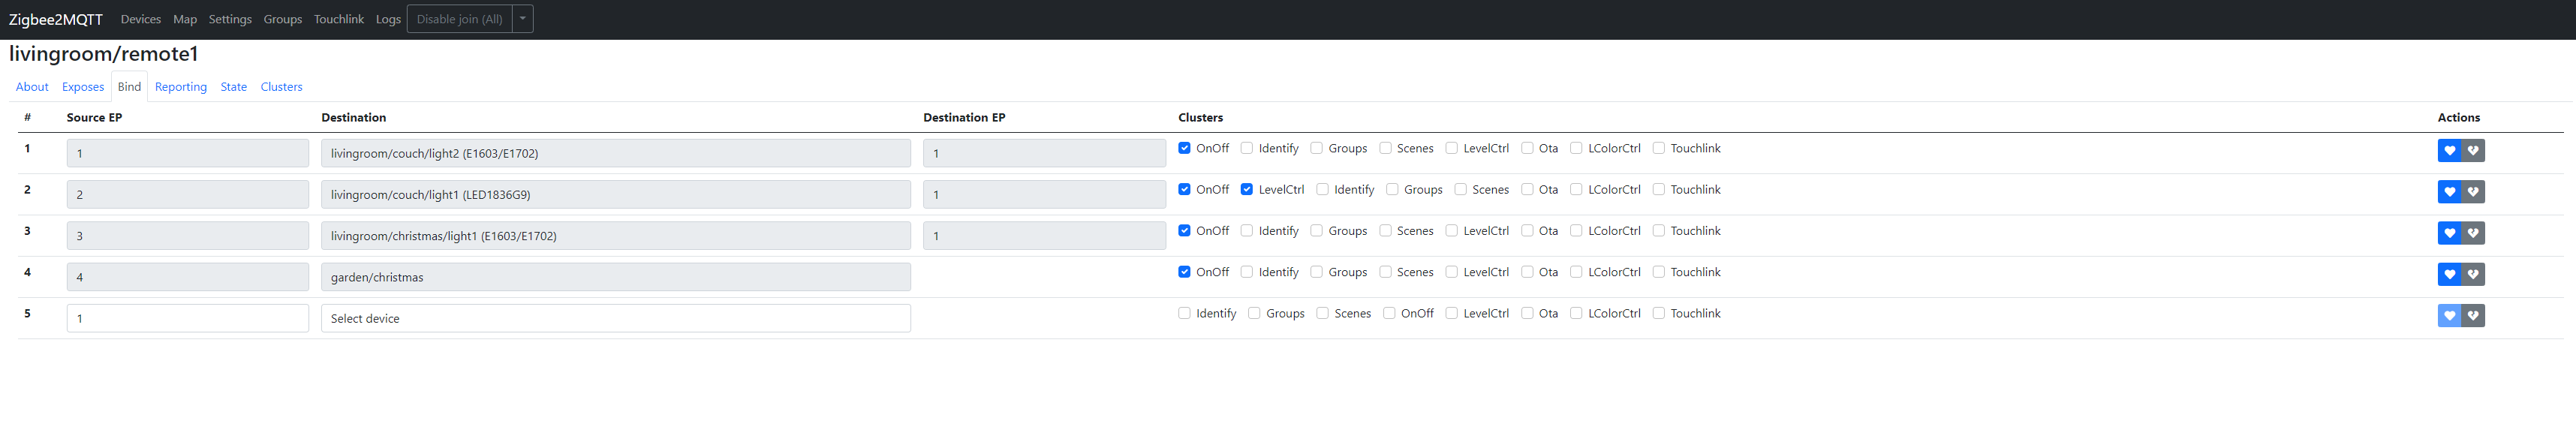Open destination dropdown showing livingroom/christmas/light1
2576x421 pixels.
[x=615, y=236]
